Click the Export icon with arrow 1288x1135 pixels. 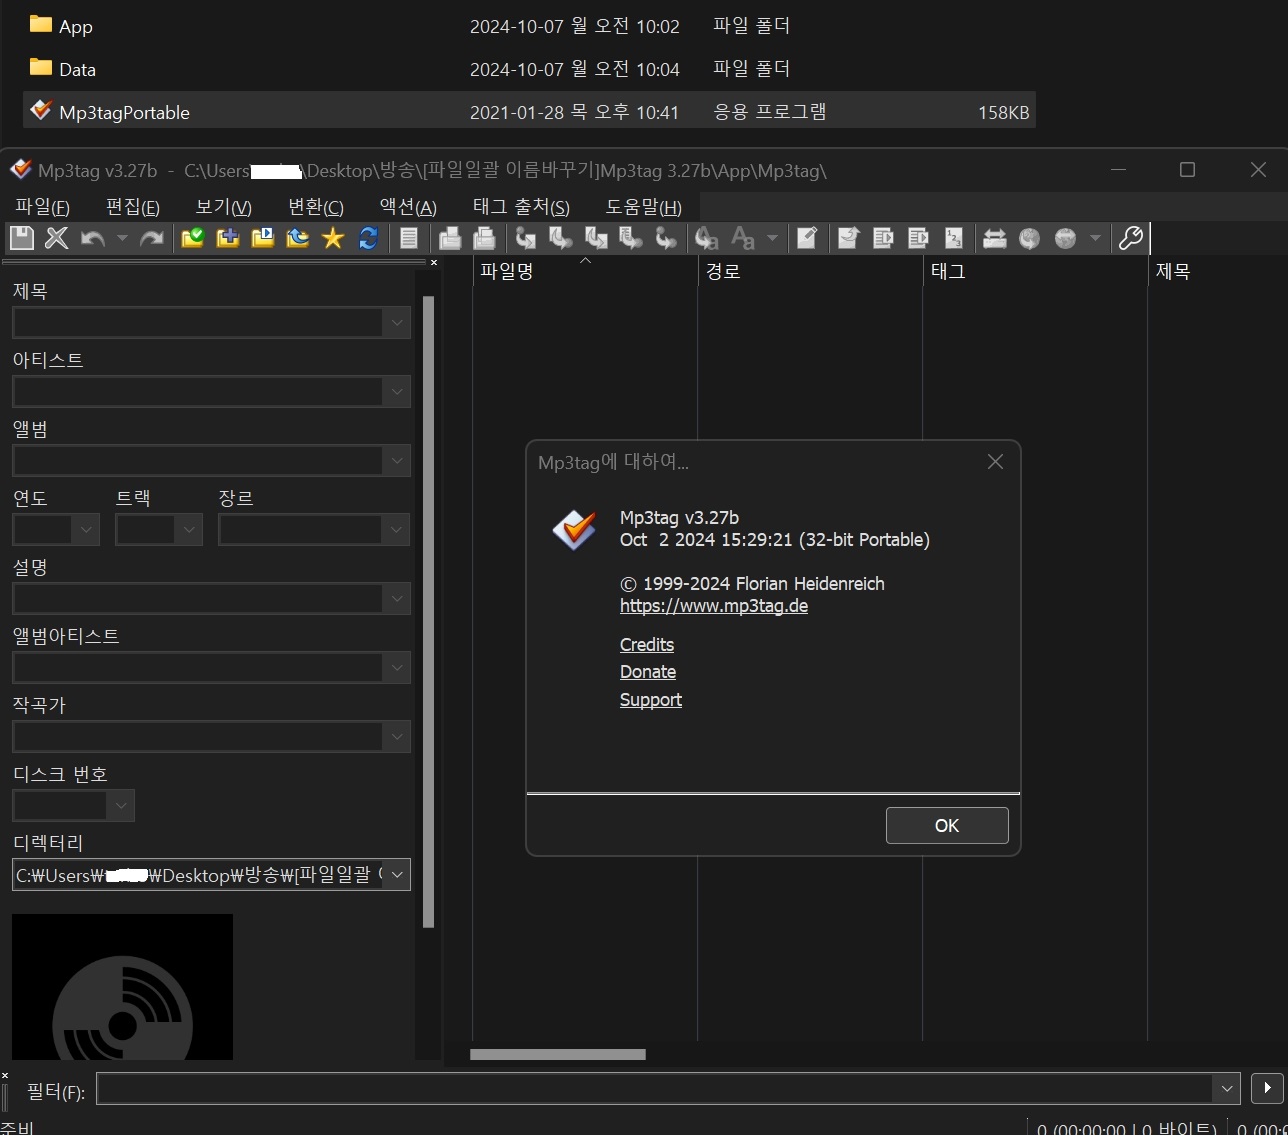(x=848, y=238)
